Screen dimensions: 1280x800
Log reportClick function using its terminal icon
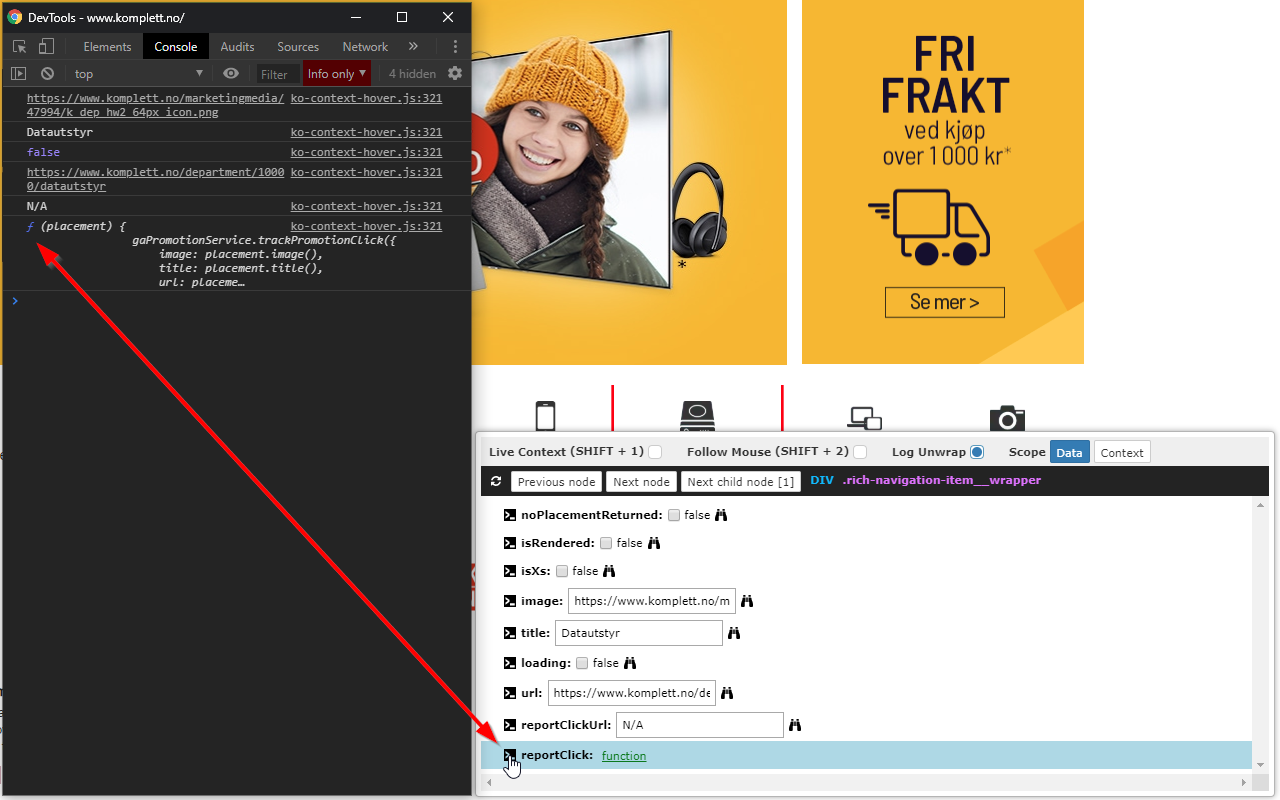pyautogui.click(x=510, y=755)
